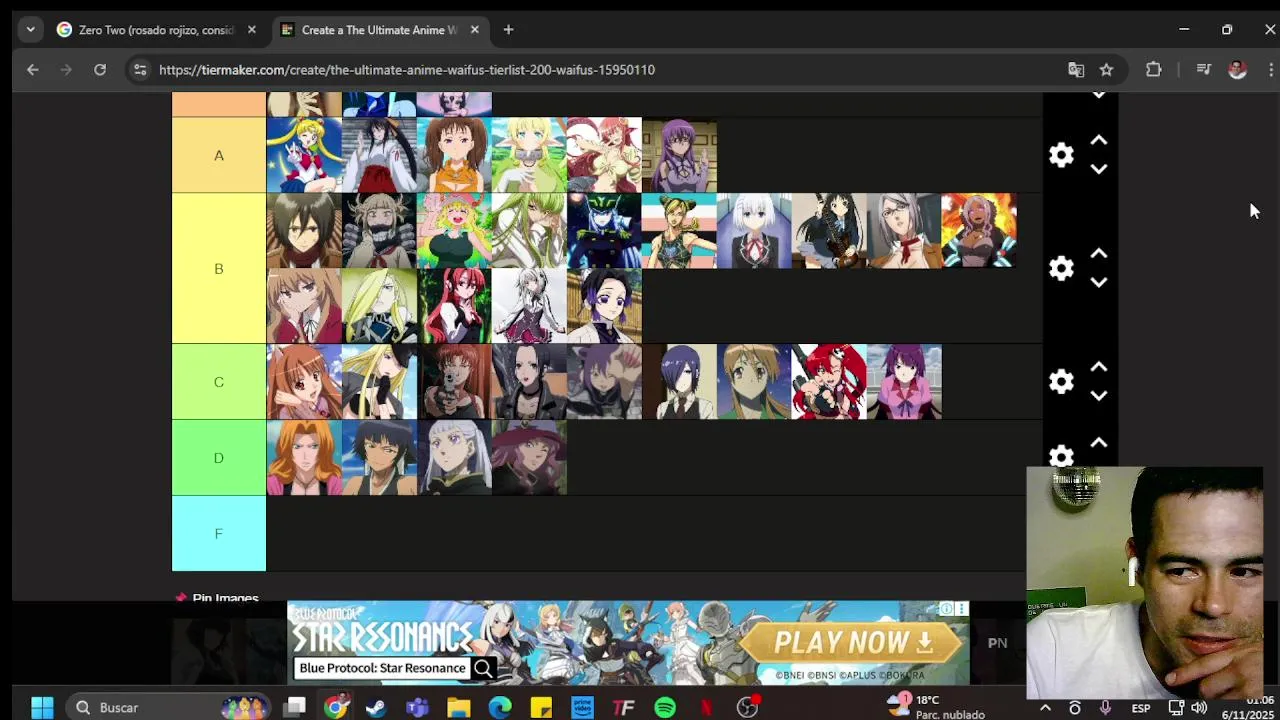Move tier B up with arrow

1099,254
